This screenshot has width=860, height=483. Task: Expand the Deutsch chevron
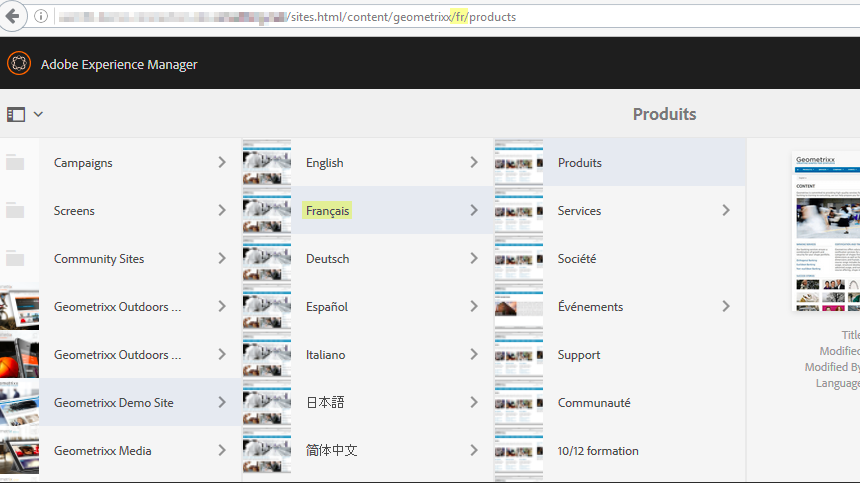474,258
